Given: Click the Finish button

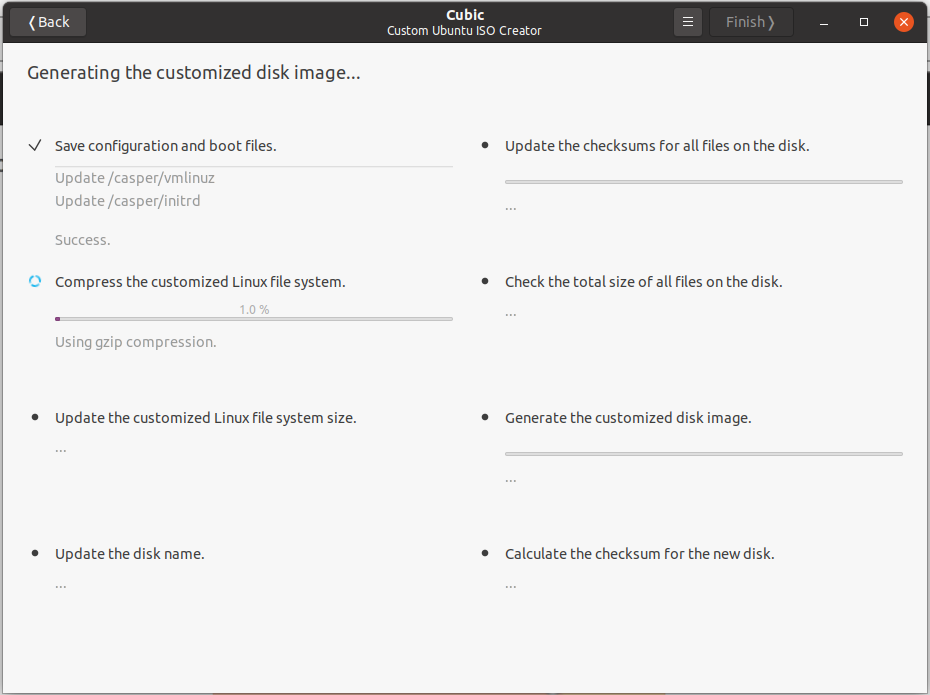Looking at the screenshot, I should (x=750, y=22).
